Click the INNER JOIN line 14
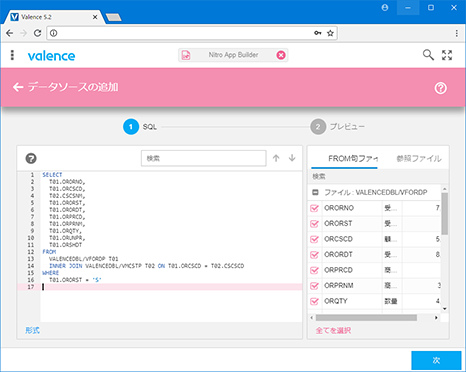 146,266
